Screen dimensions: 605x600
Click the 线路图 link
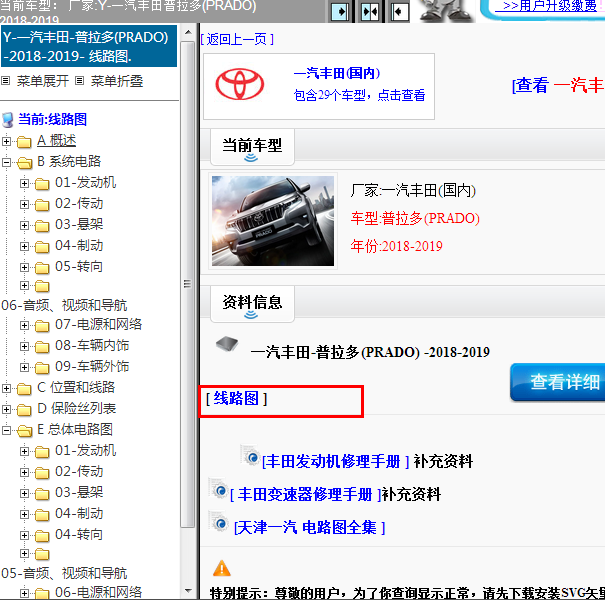coord(236,399)
